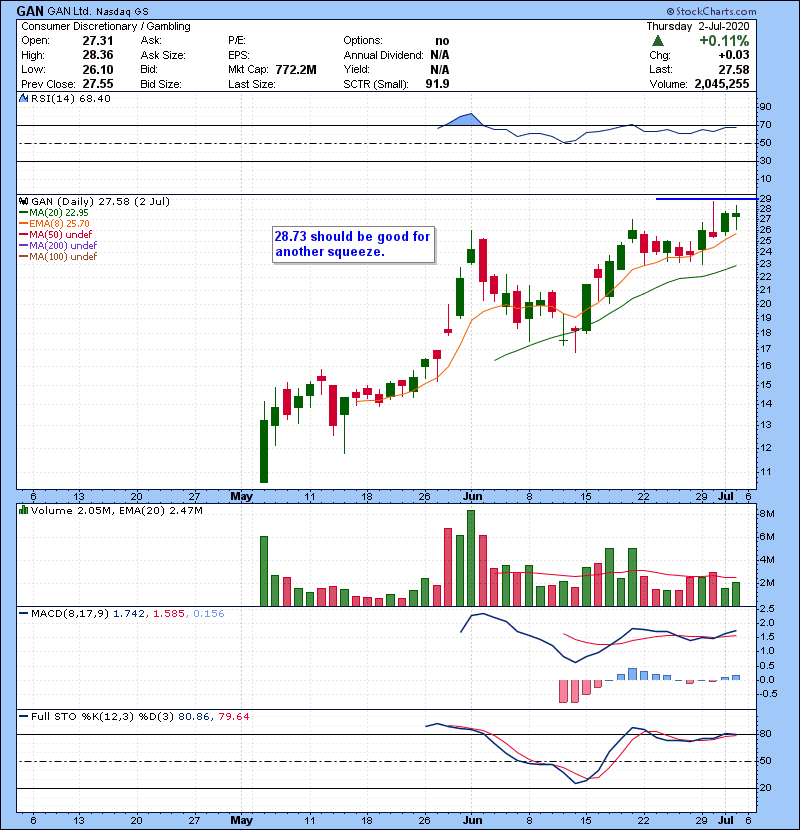Click the Volume value 2,045,255
Image resolution: width=800 pixels, height=830 pixels.
pyautogui.click(x=722, y=84)
